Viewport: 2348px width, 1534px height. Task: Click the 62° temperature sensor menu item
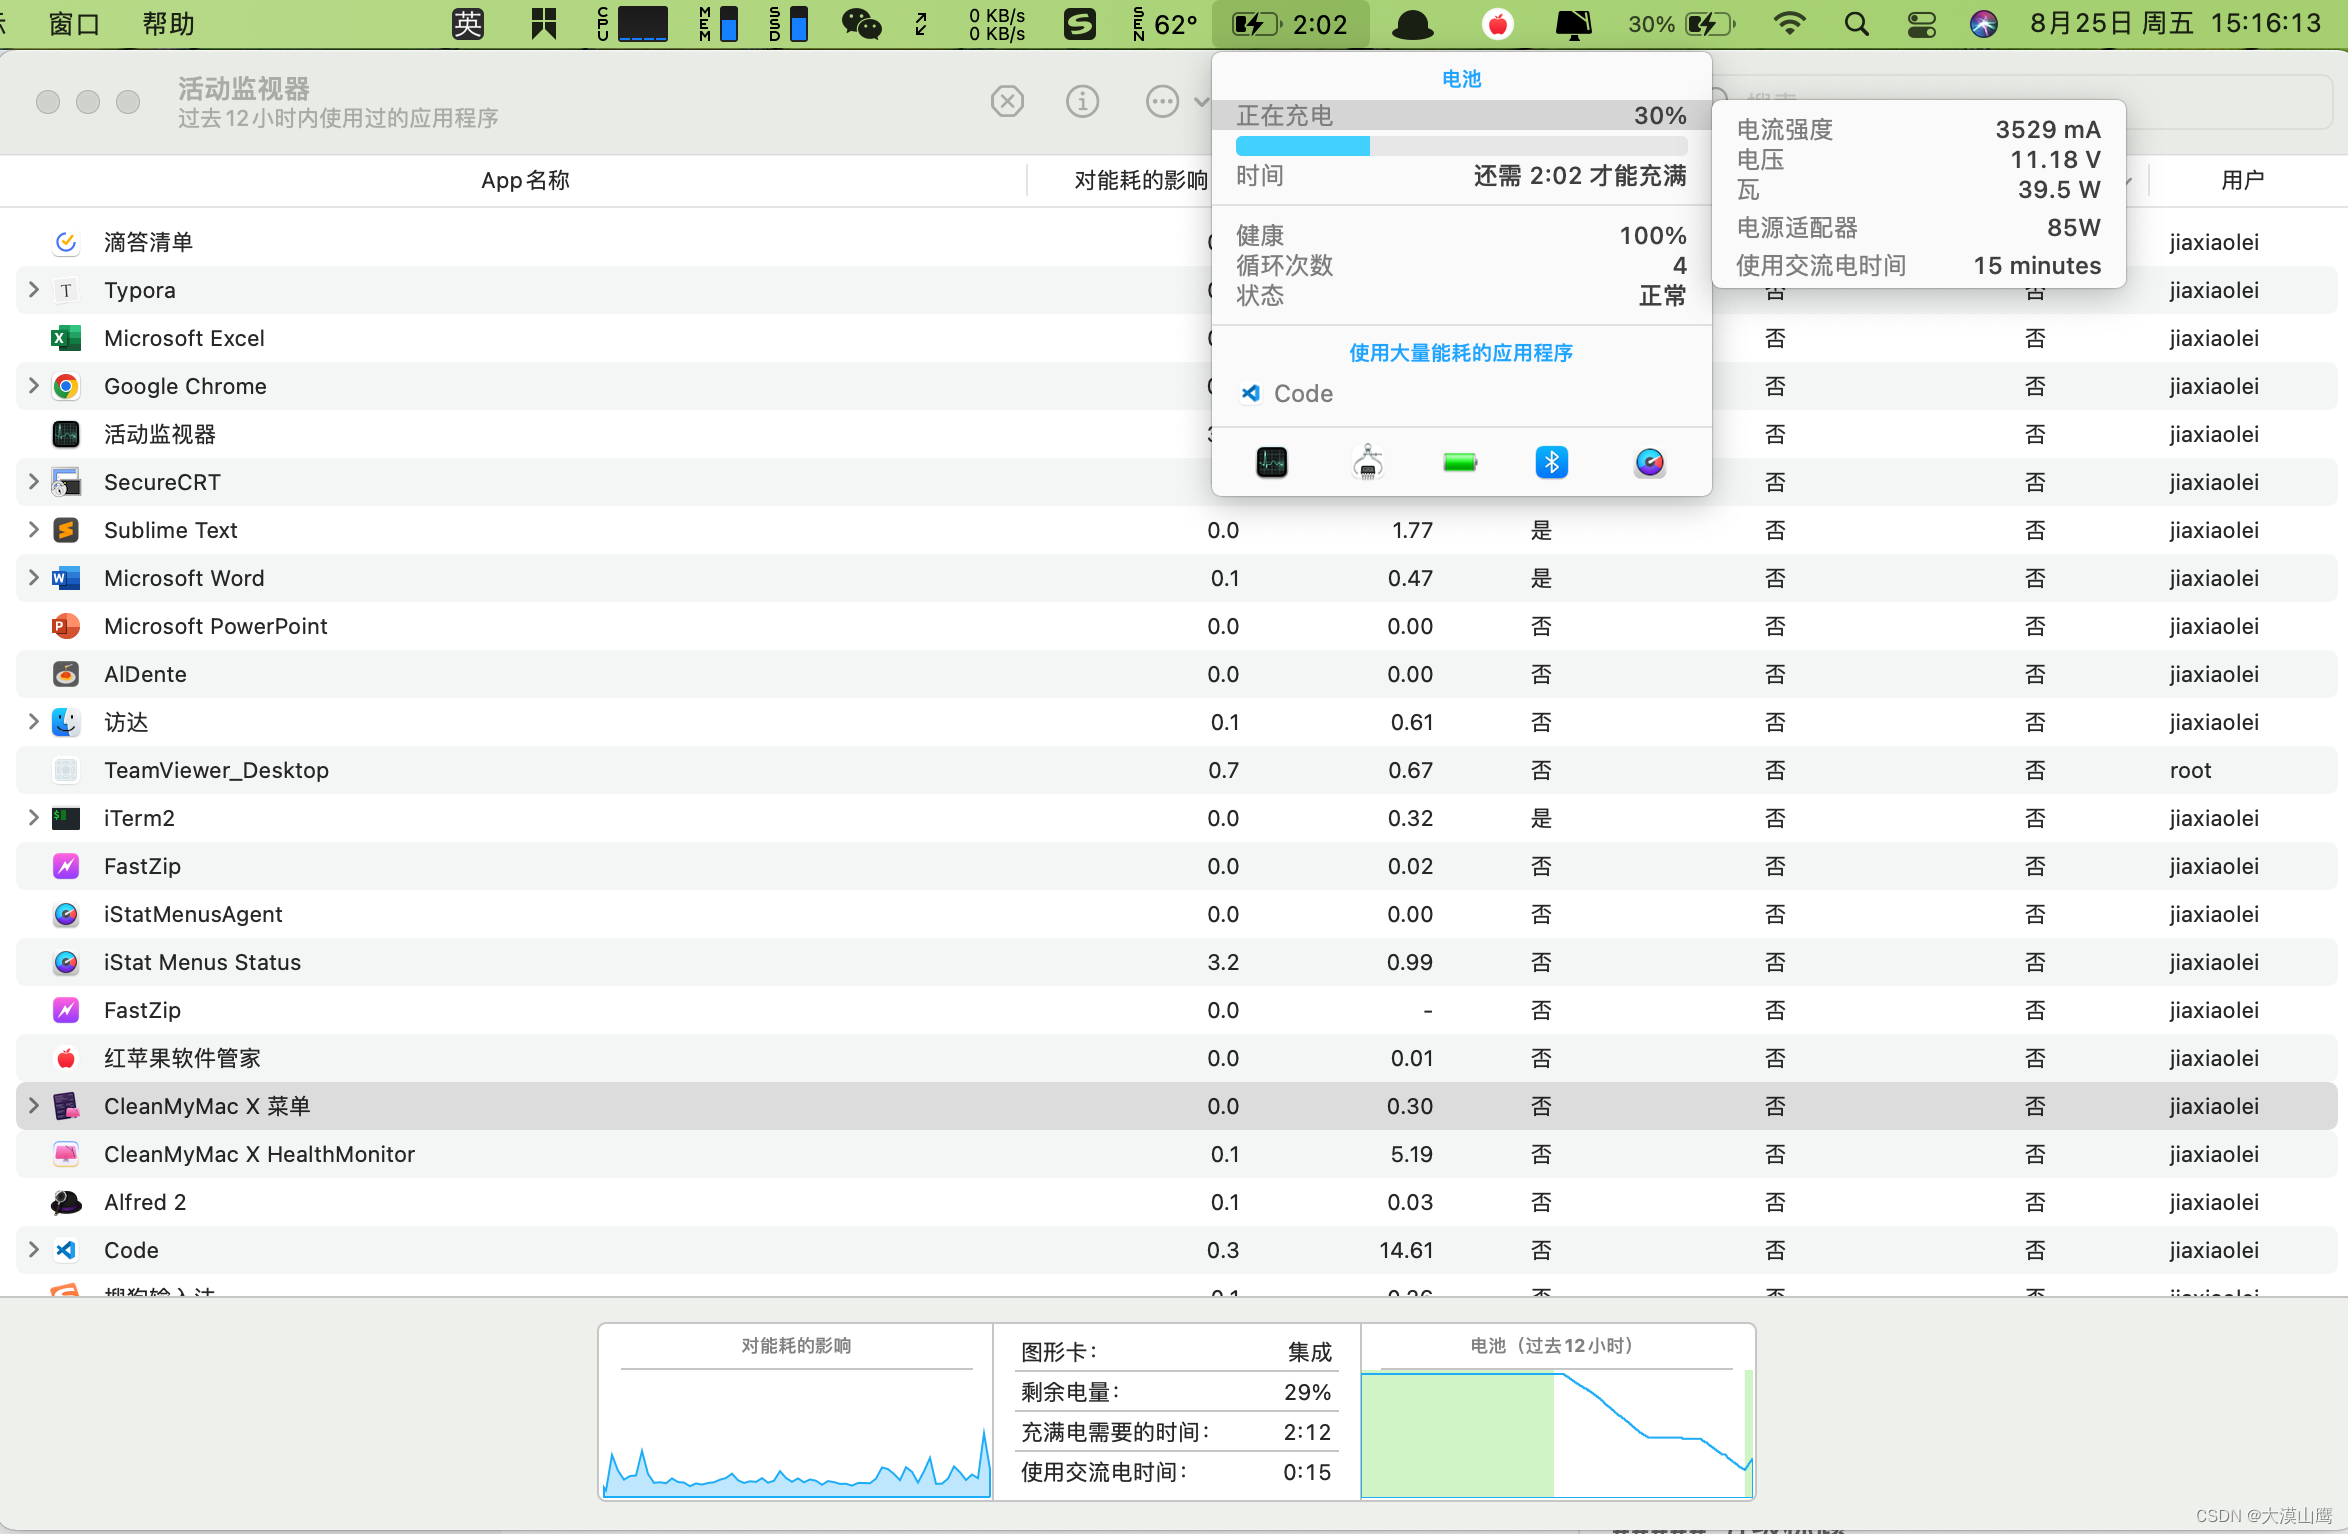tap(1165, 24)
